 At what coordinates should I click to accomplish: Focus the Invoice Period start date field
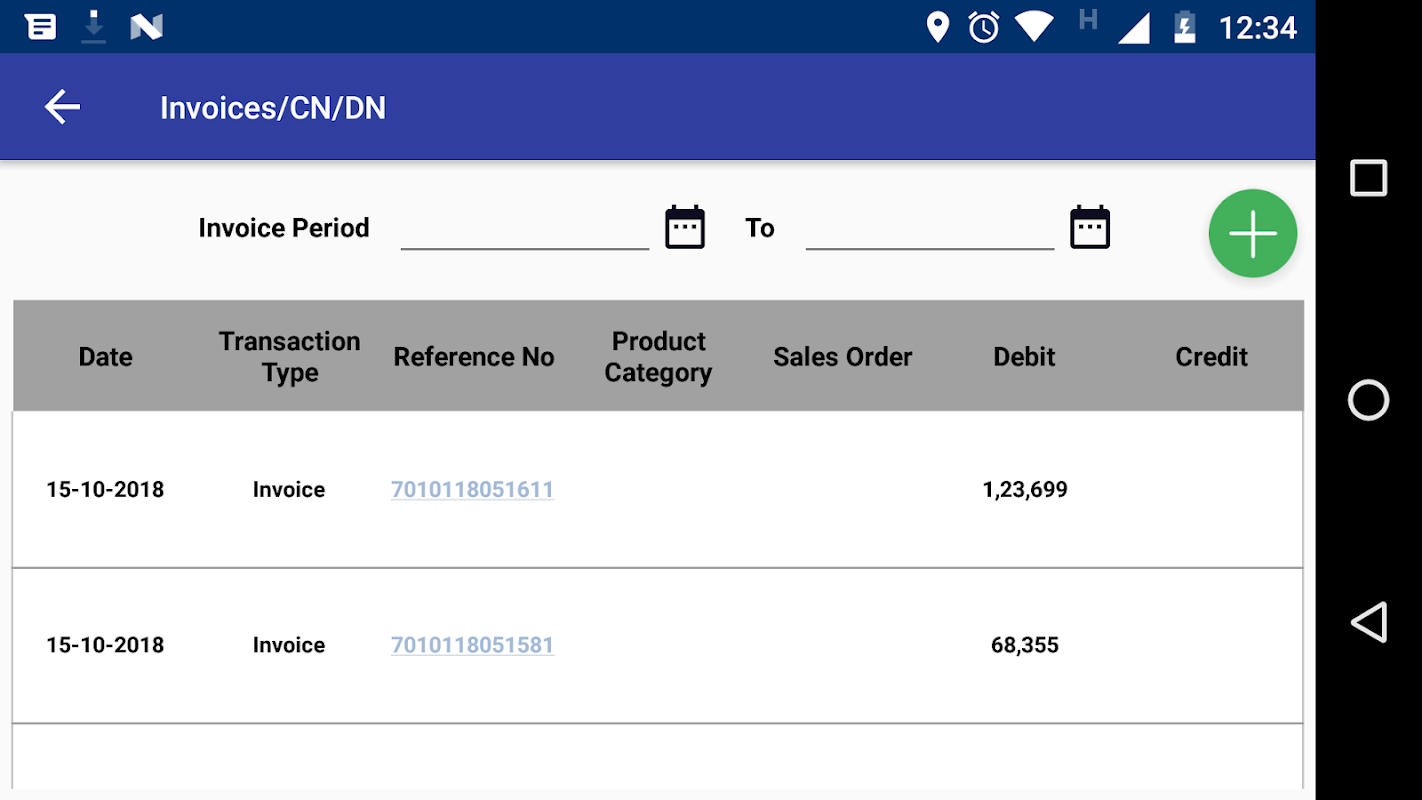coord(525,230)
